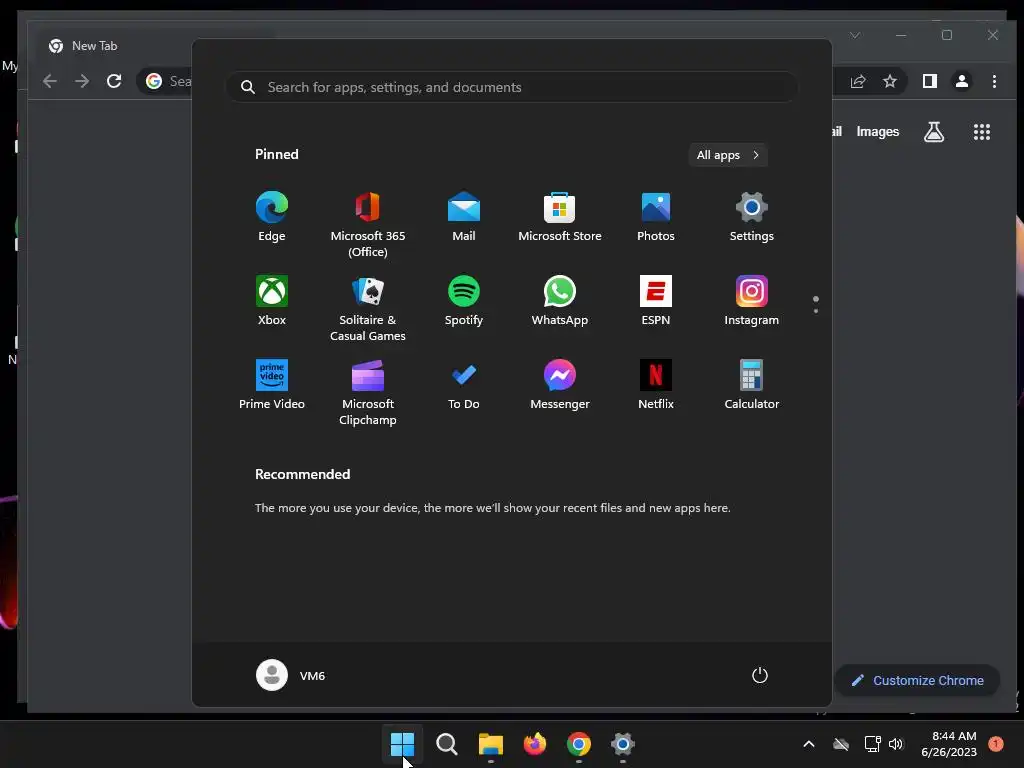
Task: Open Microsoft Clipchamp
Action: coord(368,392)
